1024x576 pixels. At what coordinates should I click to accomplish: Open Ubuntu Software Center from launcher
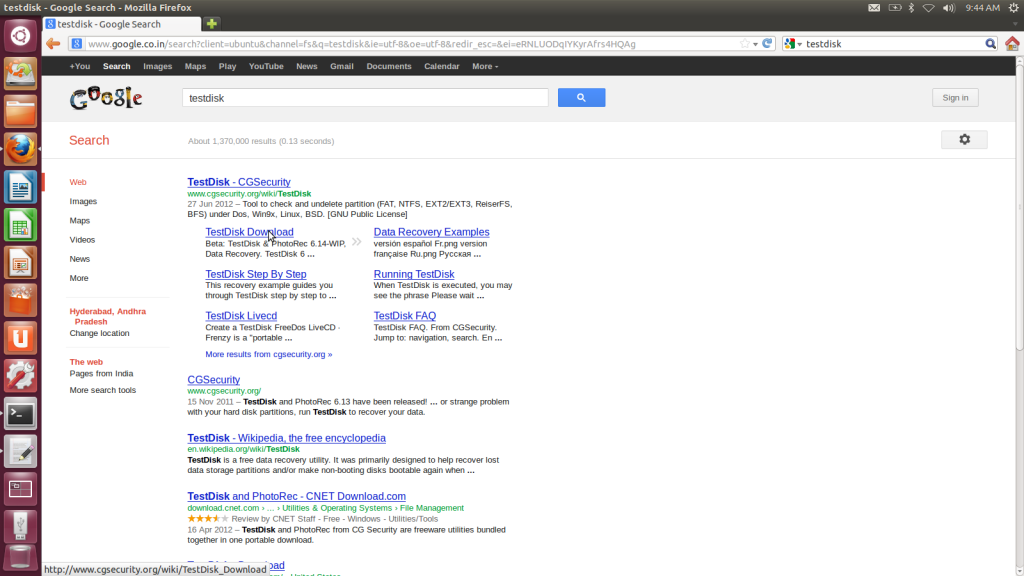point(20,301)
